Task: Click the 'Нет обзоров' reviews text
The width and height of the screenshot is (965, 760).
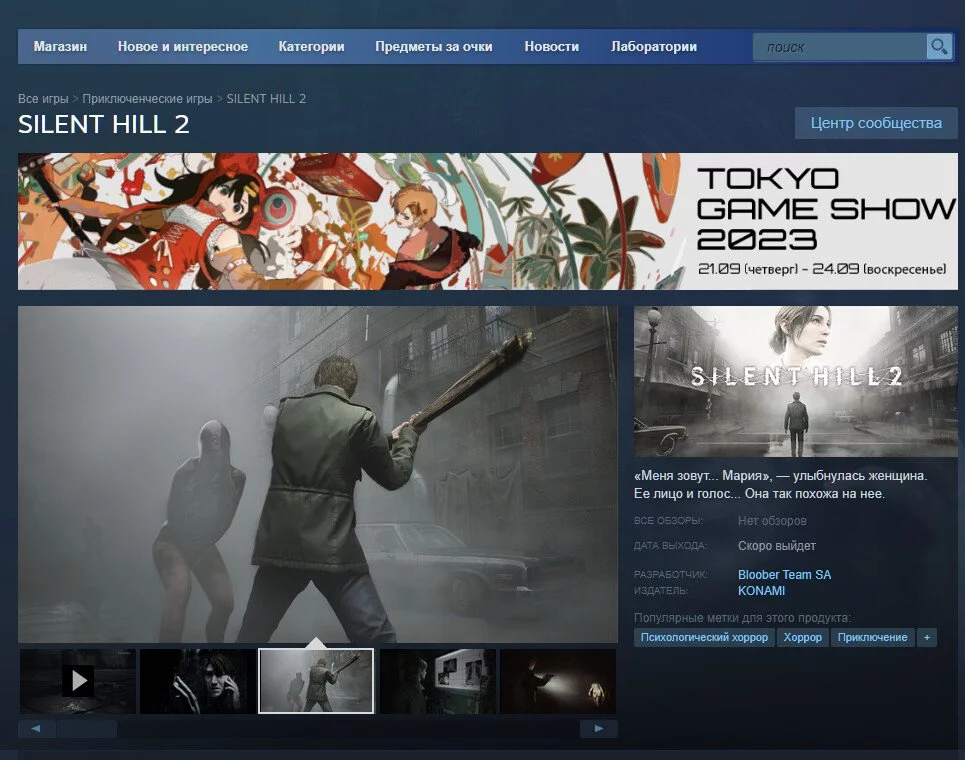Action: coord(772,521)
